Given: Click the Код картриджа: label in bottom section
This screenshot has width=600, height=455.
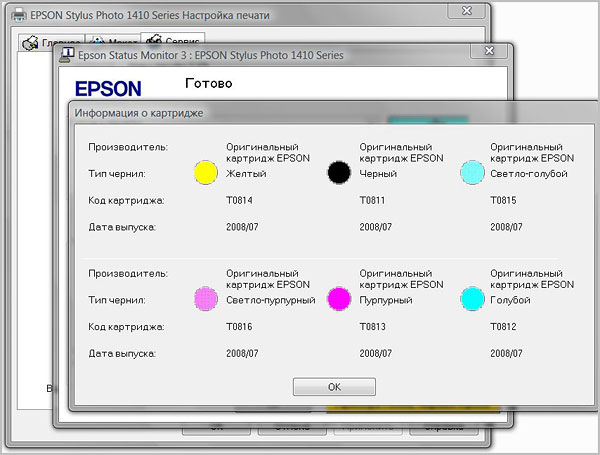Looking at the screenshot, I should (x=126, y=327).
